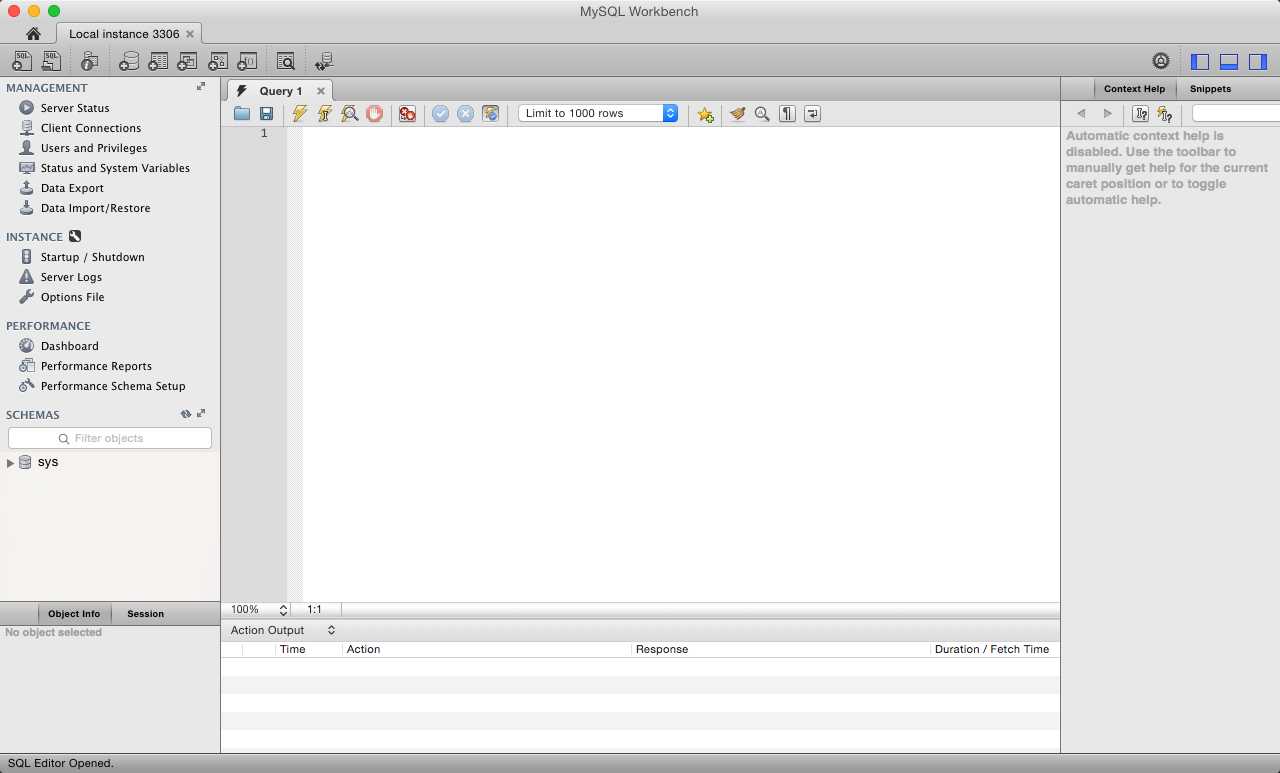
Task: Toggle continue-on-error execution icon
Action: click(x=407, y=114)
